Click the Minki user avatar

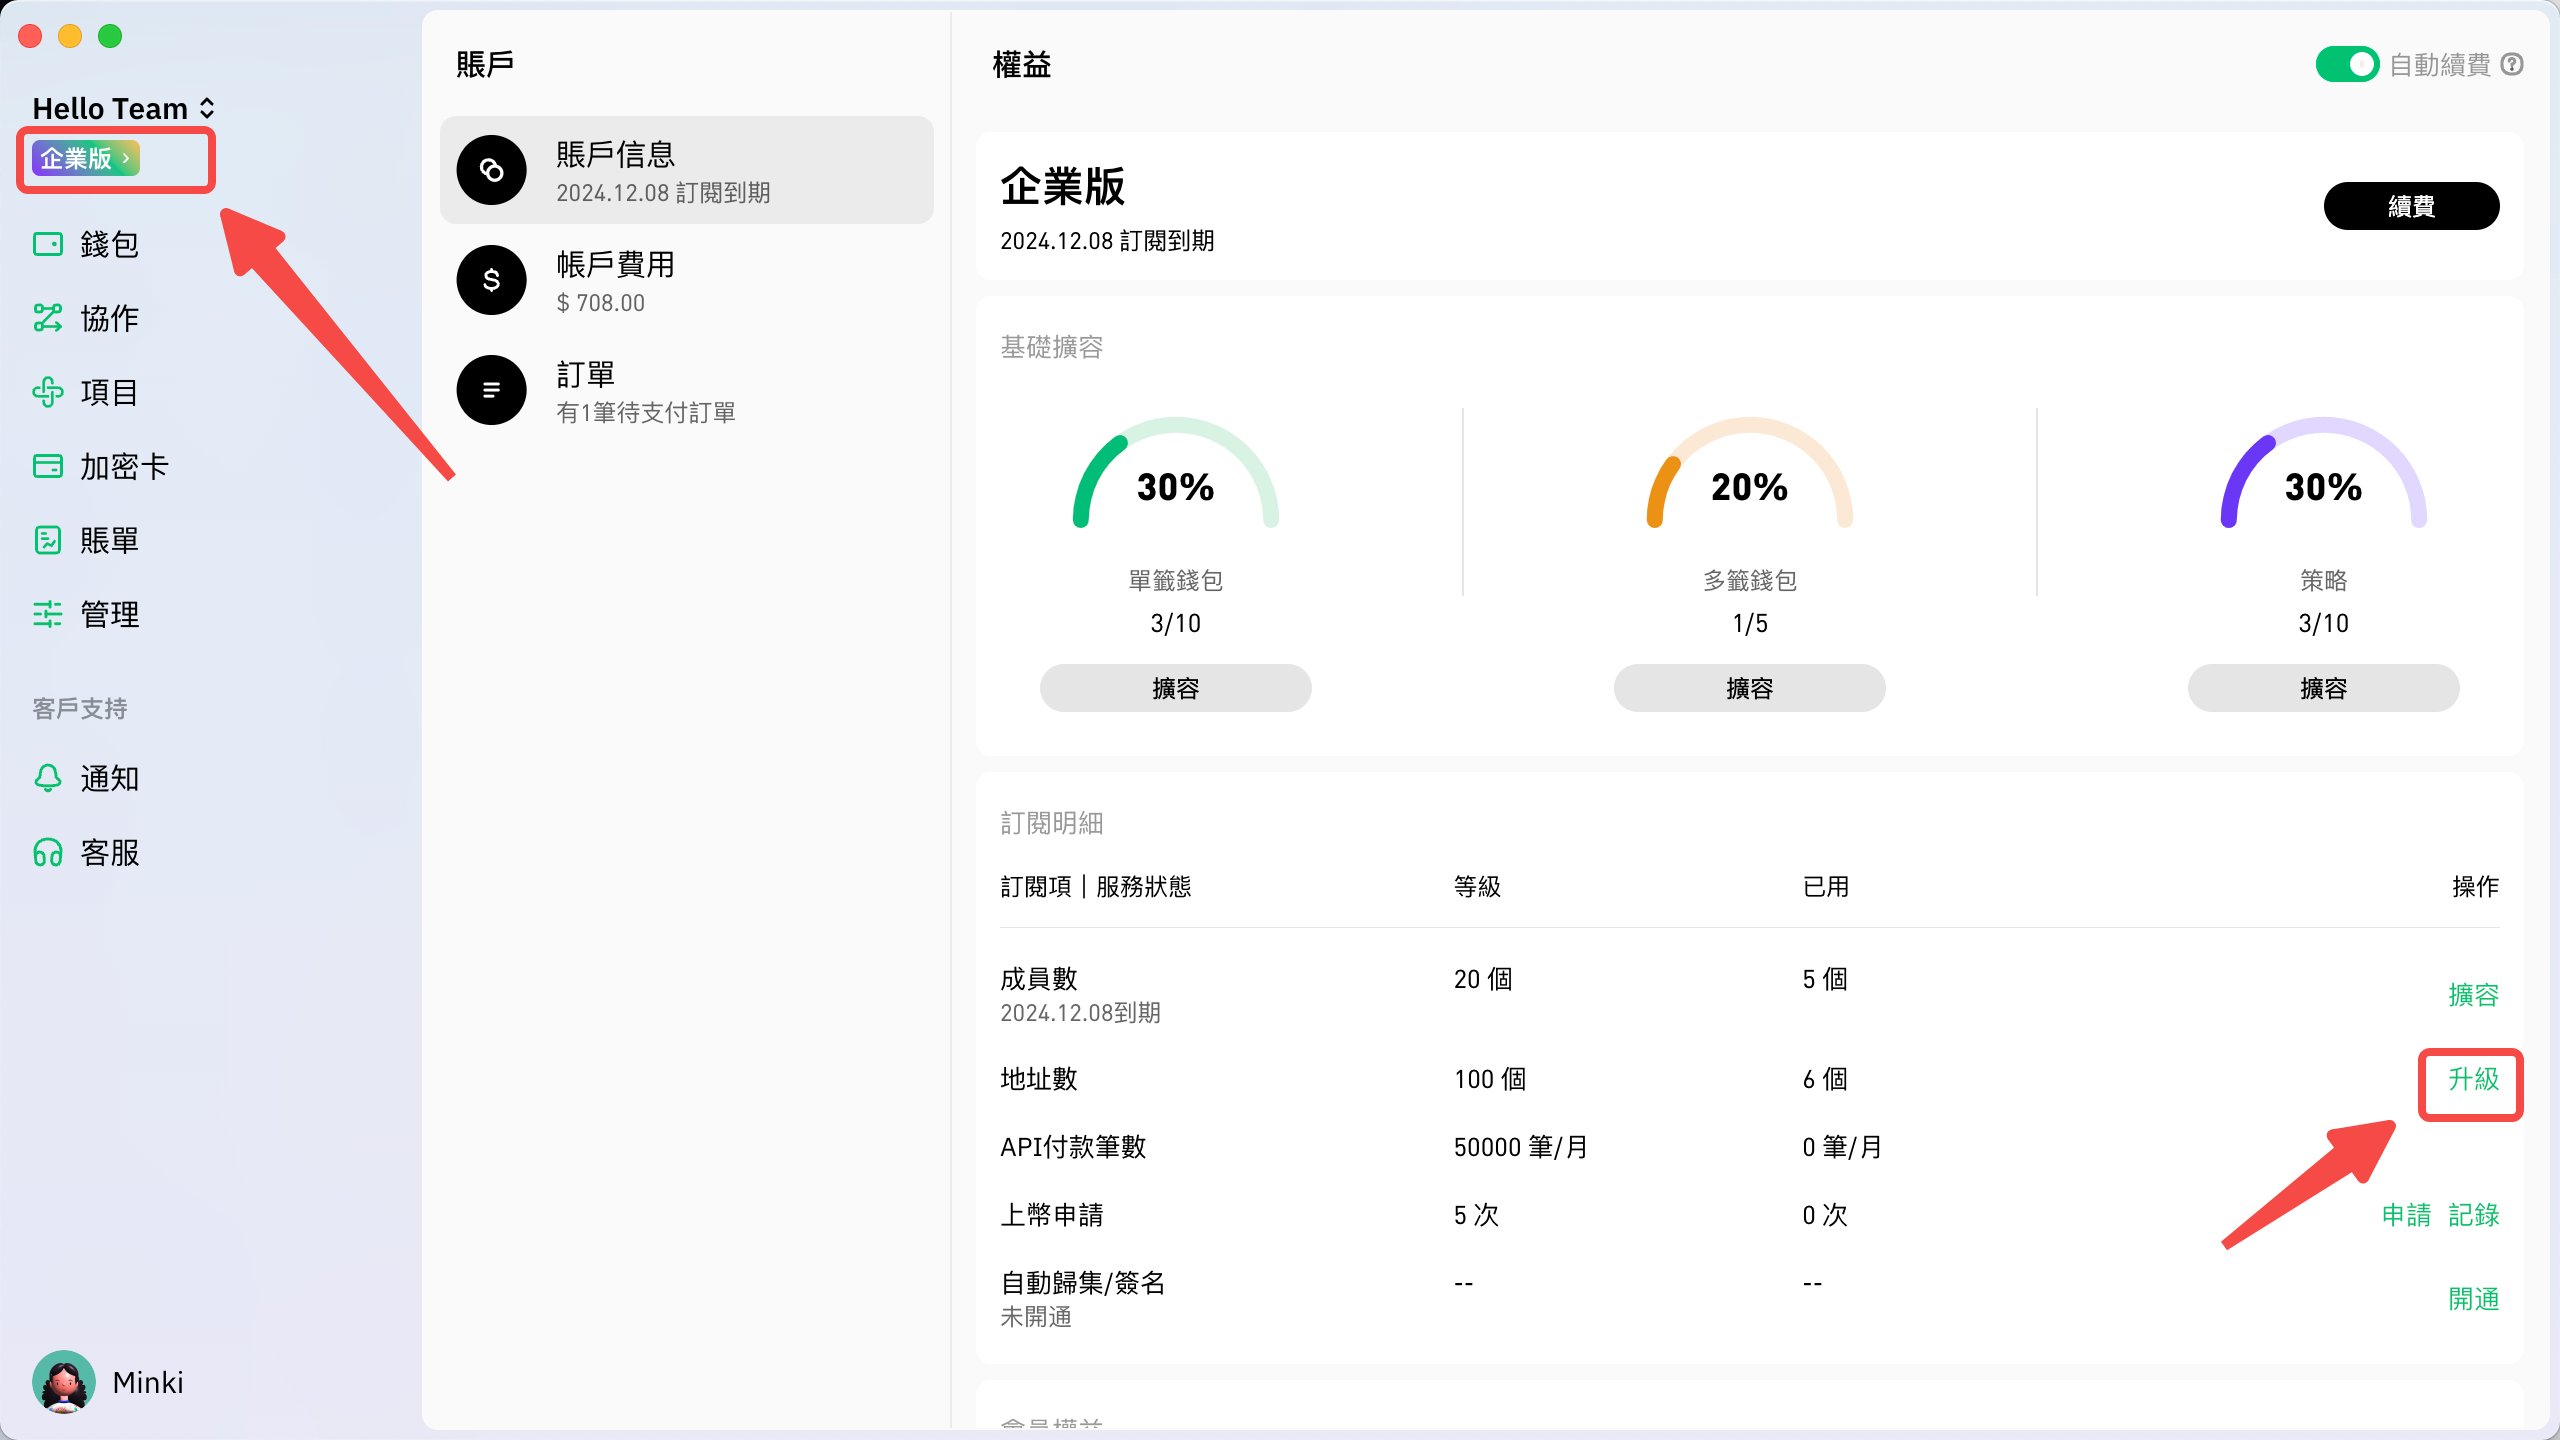64,1382
